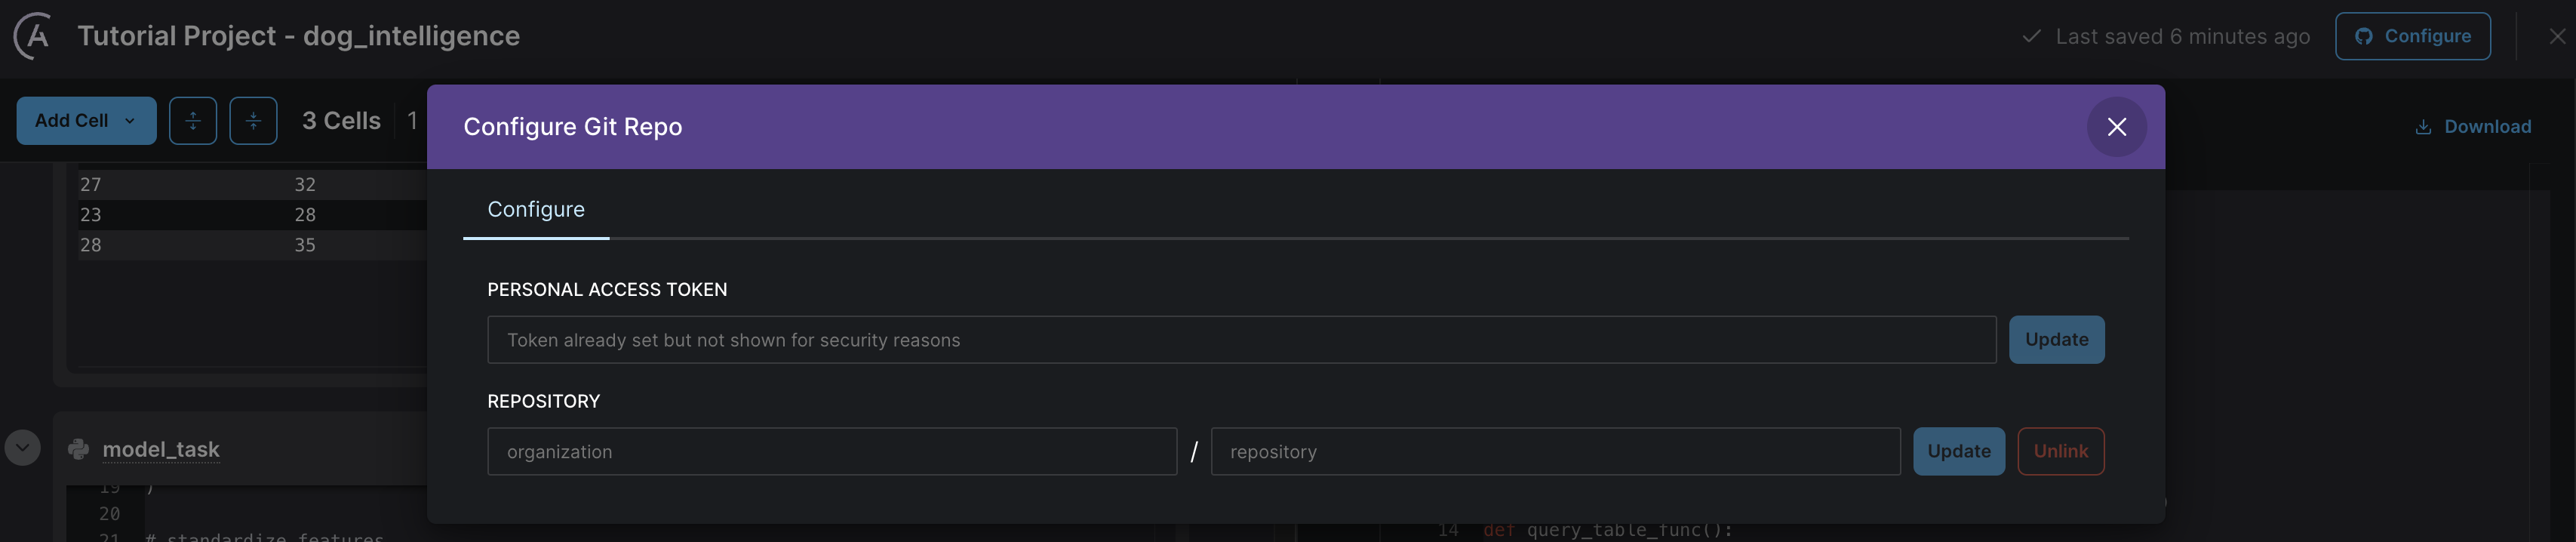
Task: Click the GitHub Configure button in header
Action: pos(2412,36)
